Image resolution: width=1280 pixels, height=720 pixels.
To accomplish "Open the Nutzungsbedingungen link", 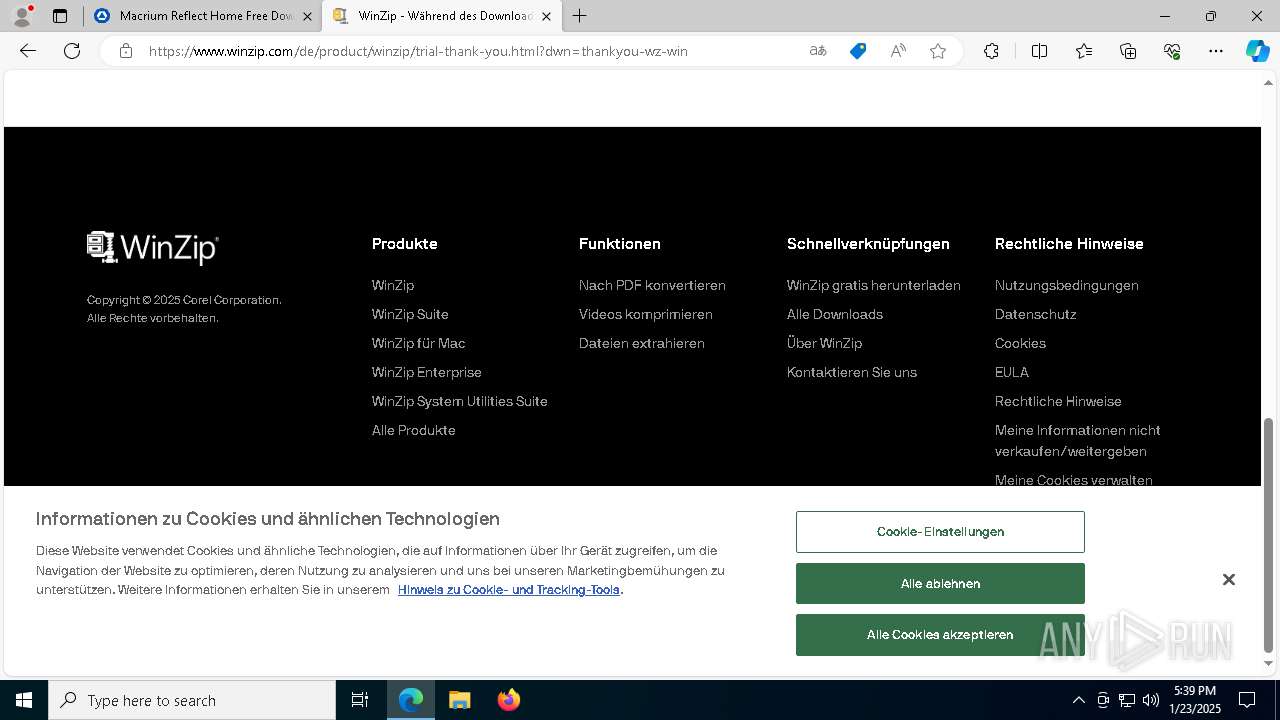I will point(1066,285).
